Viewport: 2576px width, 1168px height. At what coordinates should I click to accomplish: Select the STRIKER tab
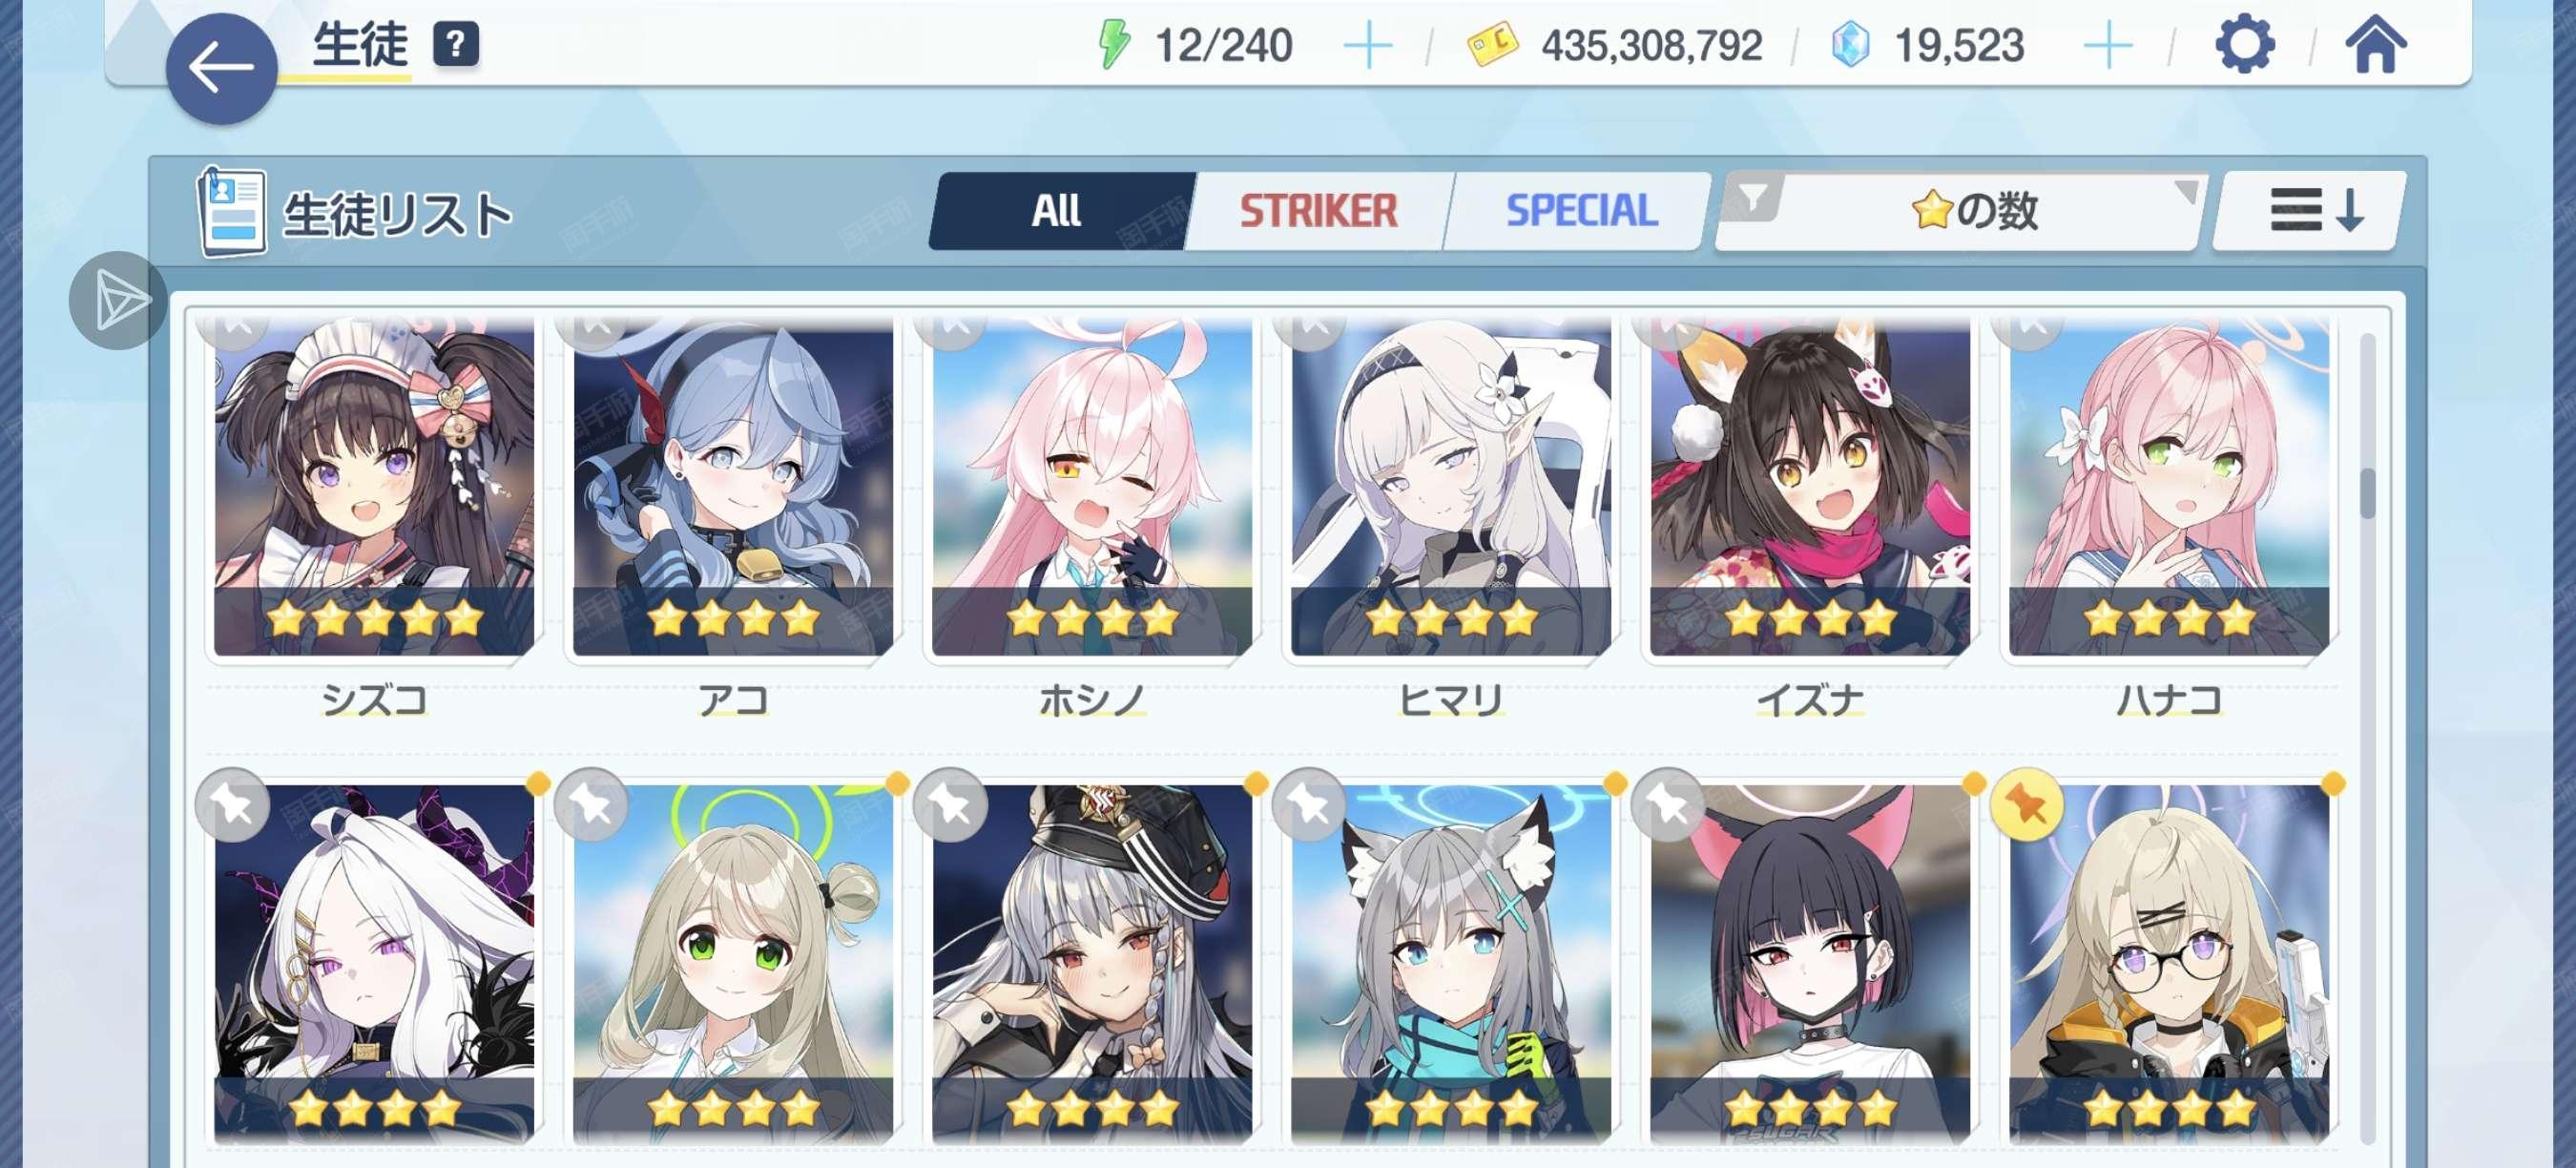[x=1318, y=211]
